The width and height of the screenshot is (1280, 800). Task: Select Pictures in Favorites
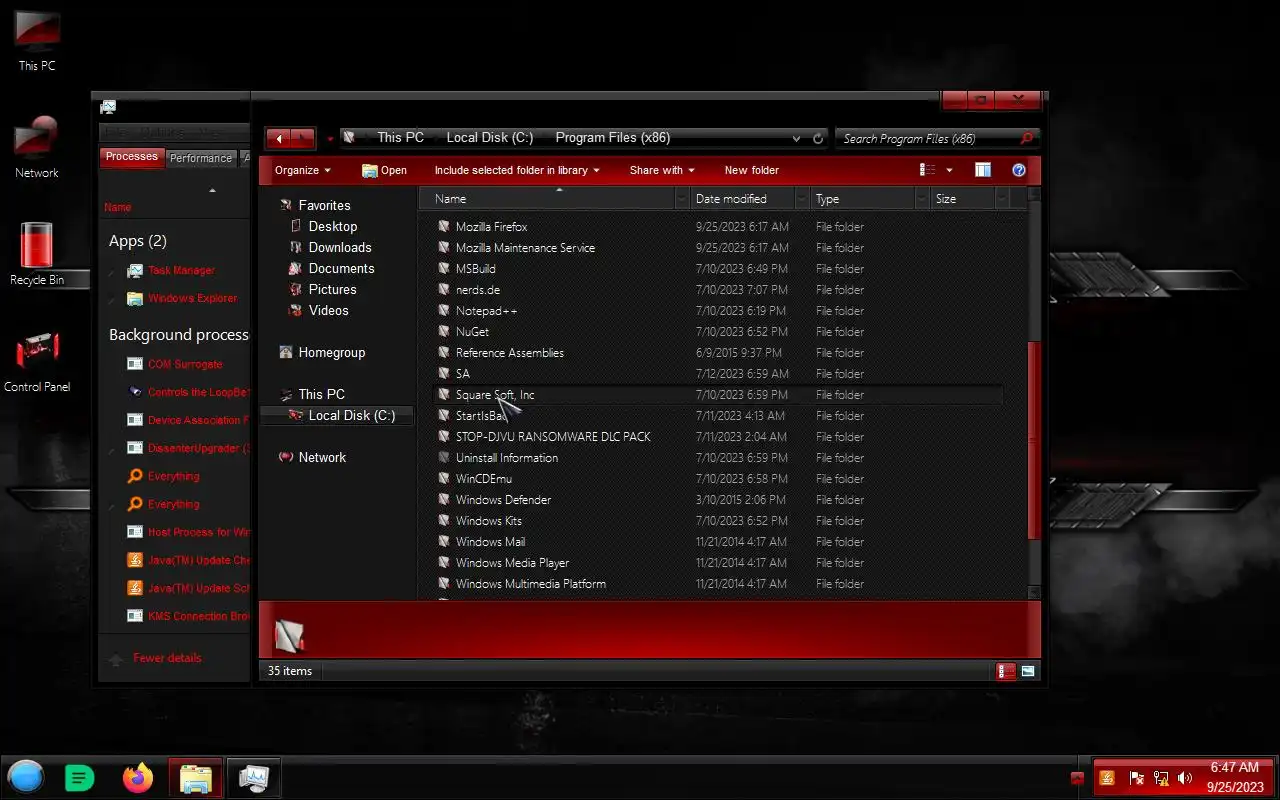click(x=332, y=290)
